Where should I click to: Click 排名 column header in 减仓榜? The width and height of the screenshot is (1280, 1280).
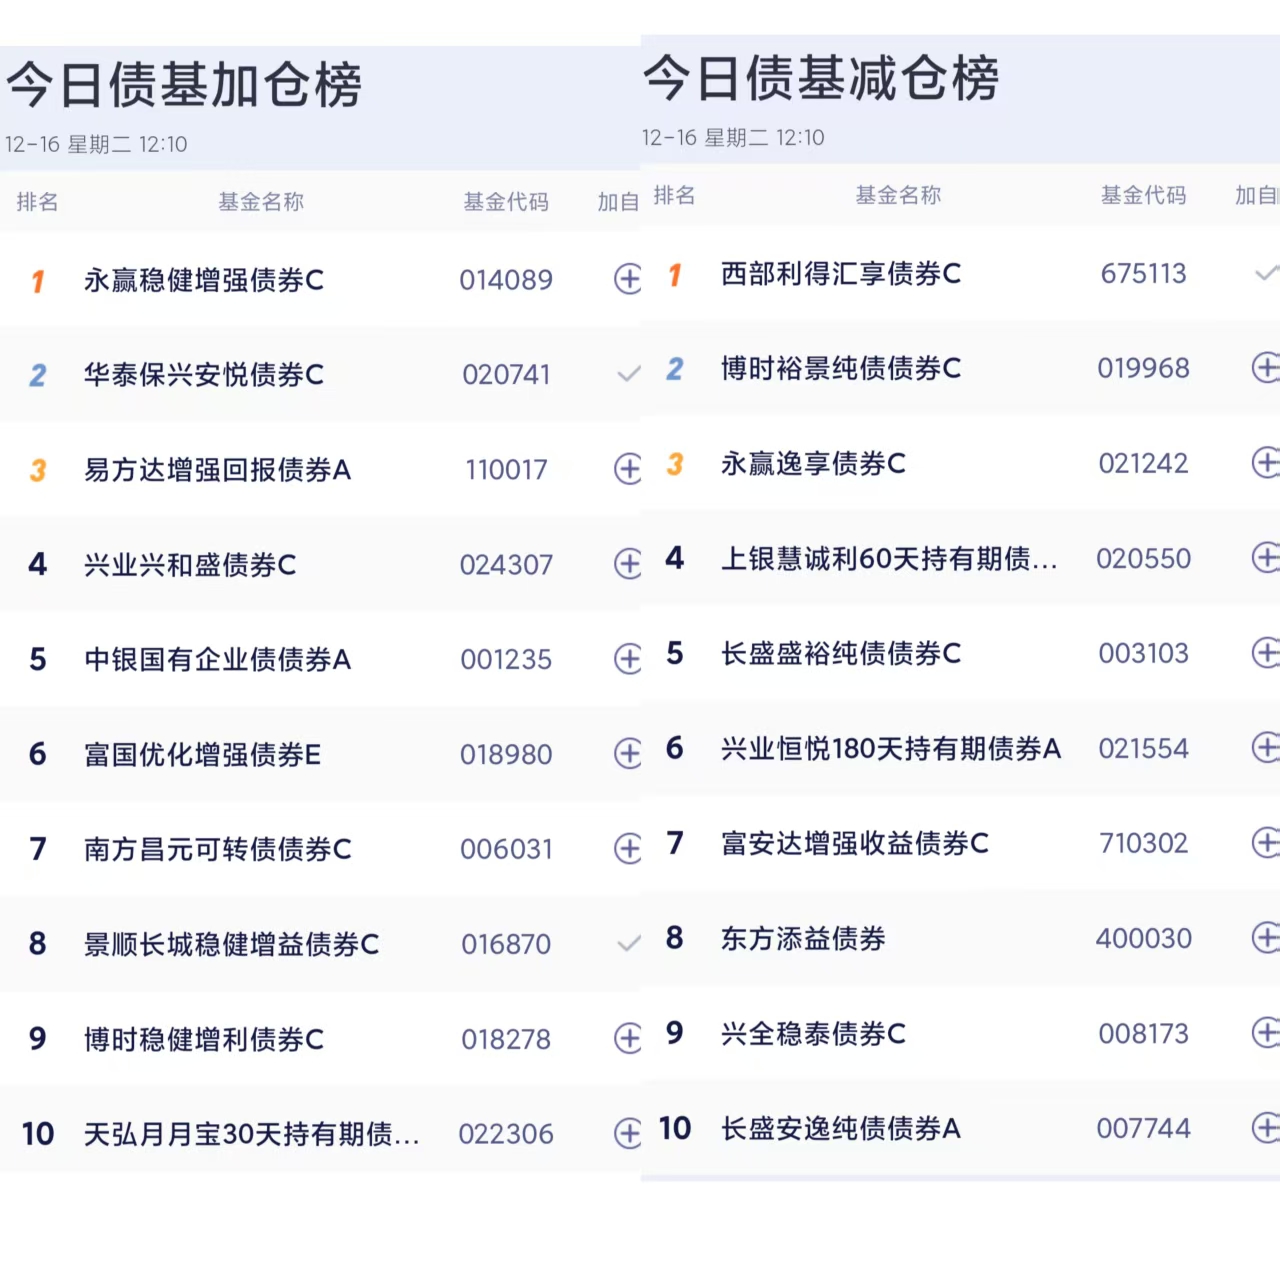coord(674,196)
